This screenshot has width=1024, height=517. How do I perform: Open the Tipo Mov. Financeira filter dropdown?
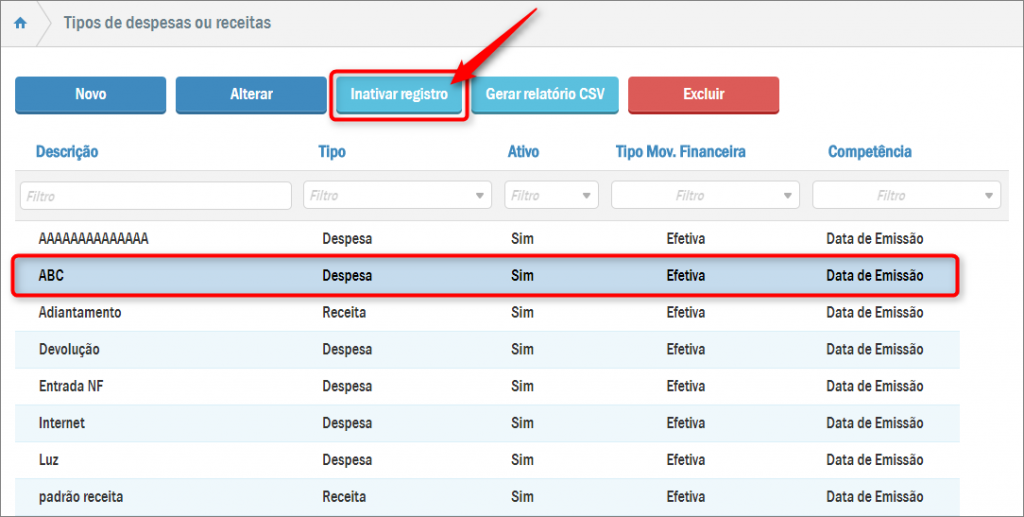[x=705, y=196]
